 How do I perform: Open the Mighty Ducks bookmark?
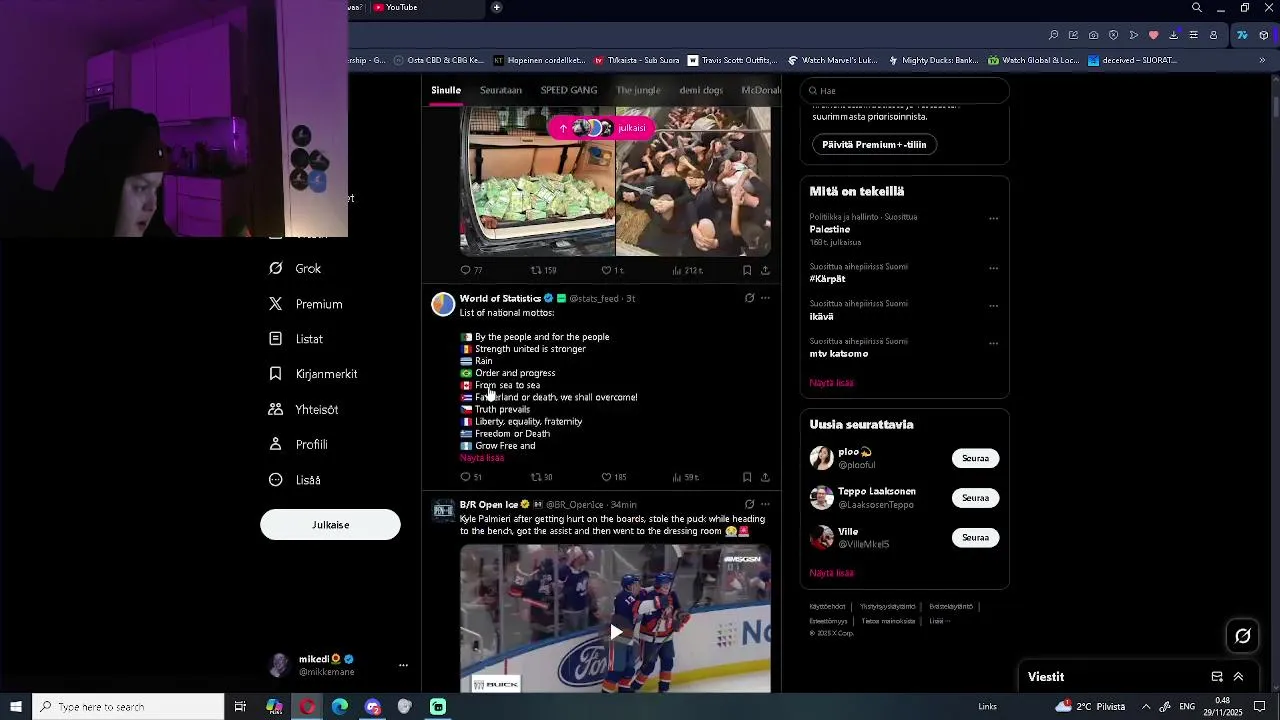934,60
